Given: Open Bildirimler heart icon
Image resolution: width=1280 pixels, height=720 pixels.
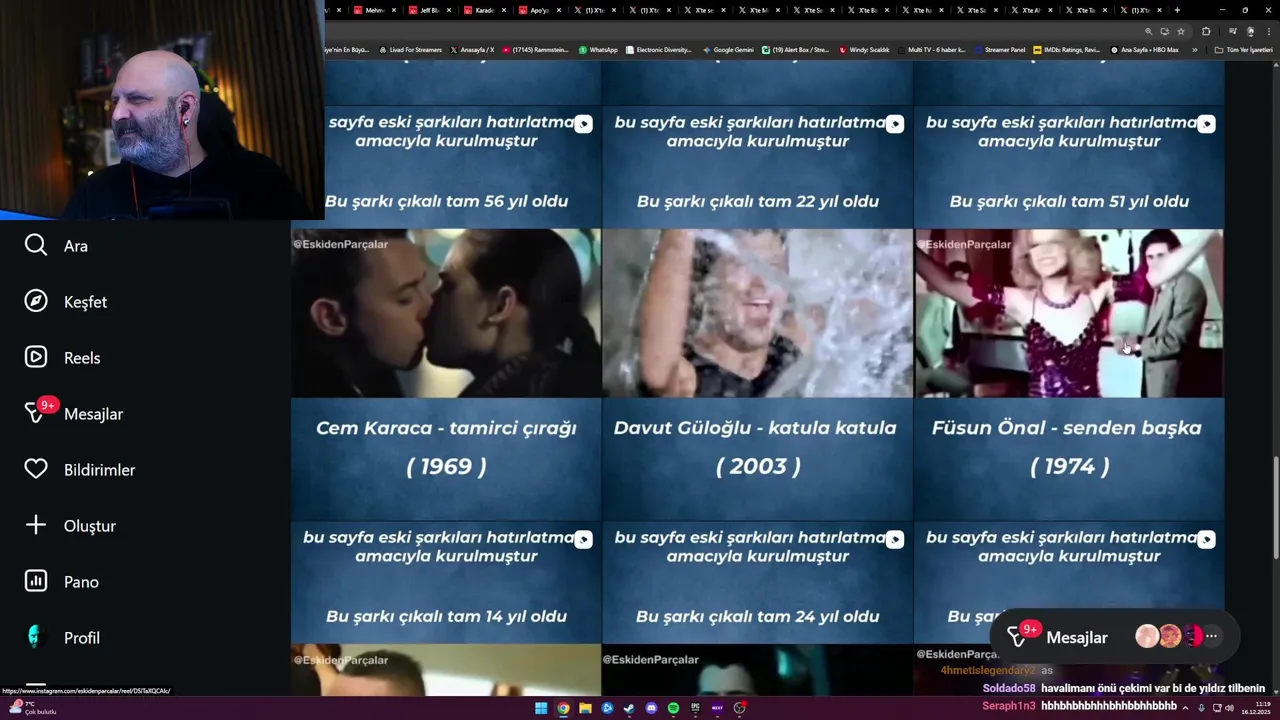Looking at the screenshot, I should coord(36,469).
